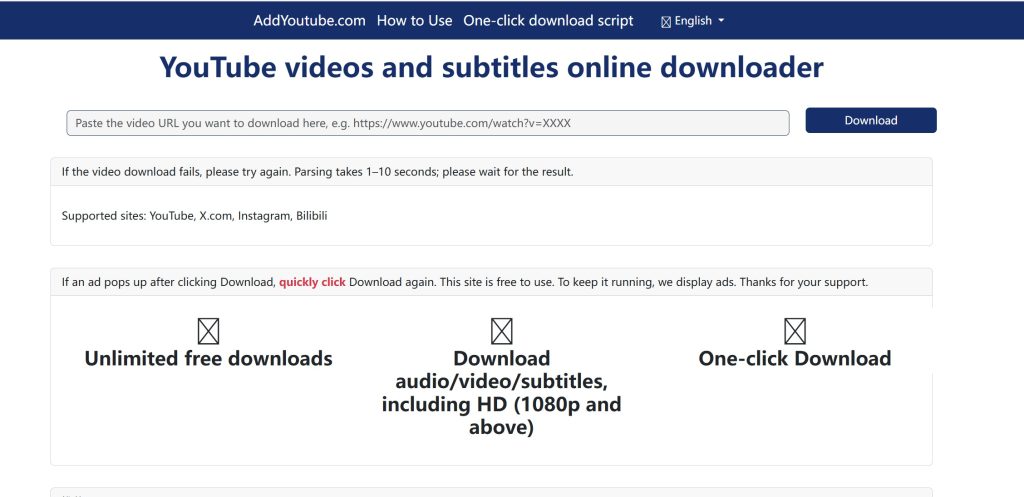
Task: Click the page title 'YouTube videos and subtitles online downloader'
Action: pyautogui.click(x=492, y=67)
